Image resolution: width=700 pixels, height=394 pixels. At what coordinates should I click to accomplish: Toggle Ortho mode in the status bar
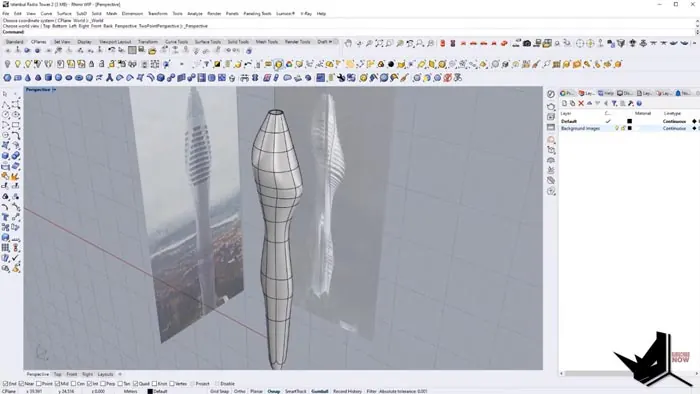(x=240, y=391)
